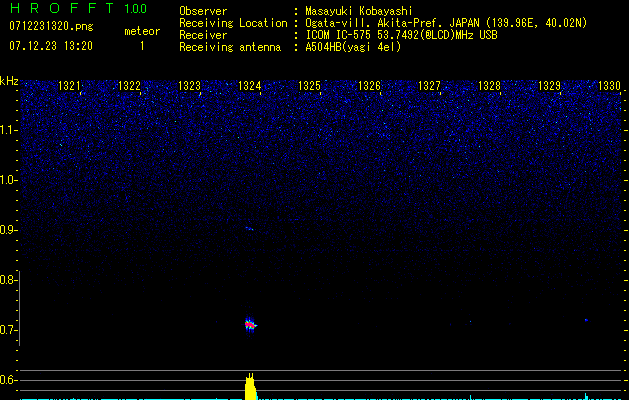Click the 1330 time marker
This screenshot has height=400, width=629.
pos(609,87)
